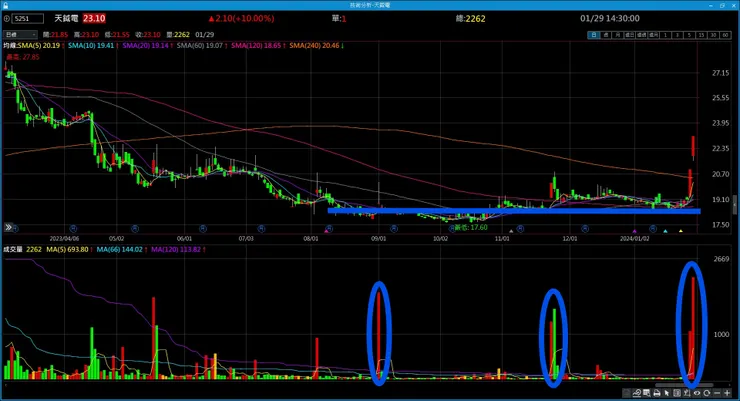
Task: Click the month marker icon below 09/01
Action: (x=394, y=229)
